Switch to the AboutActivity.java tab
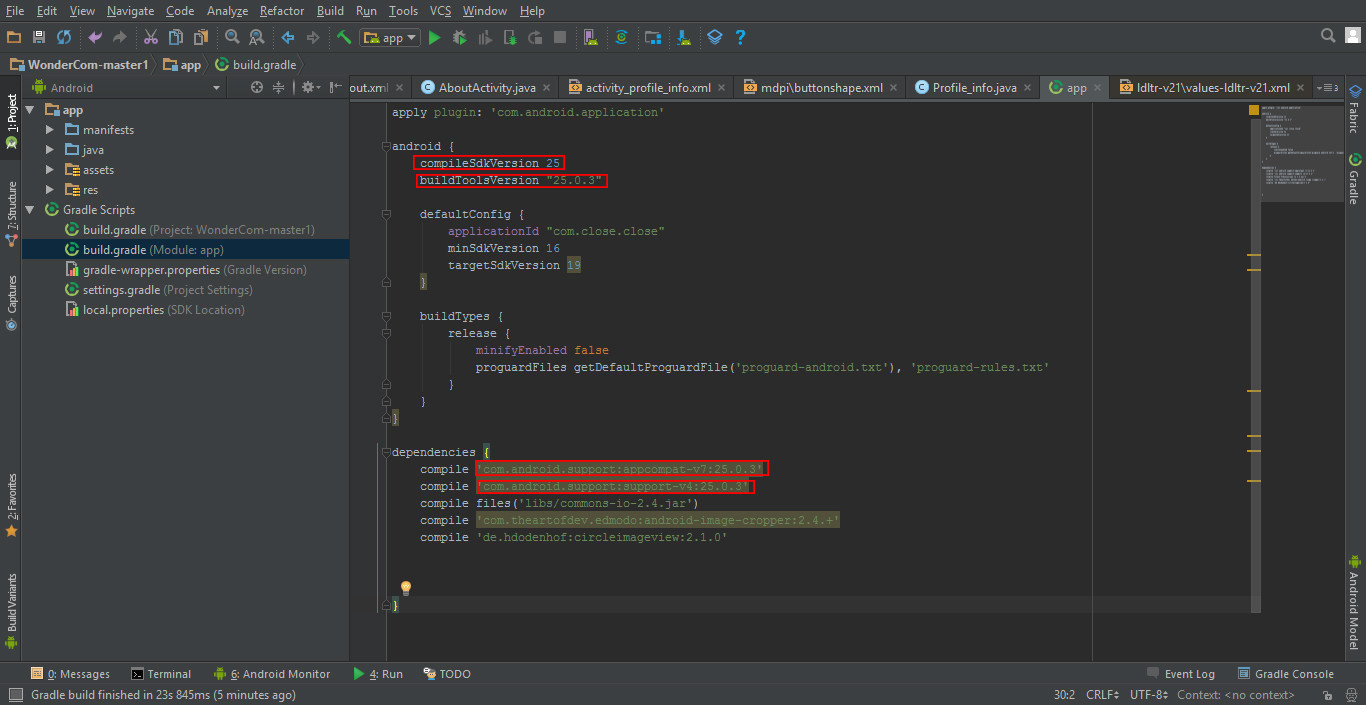1366x705 pixels. pyautogui.click(x=487, y=88)
